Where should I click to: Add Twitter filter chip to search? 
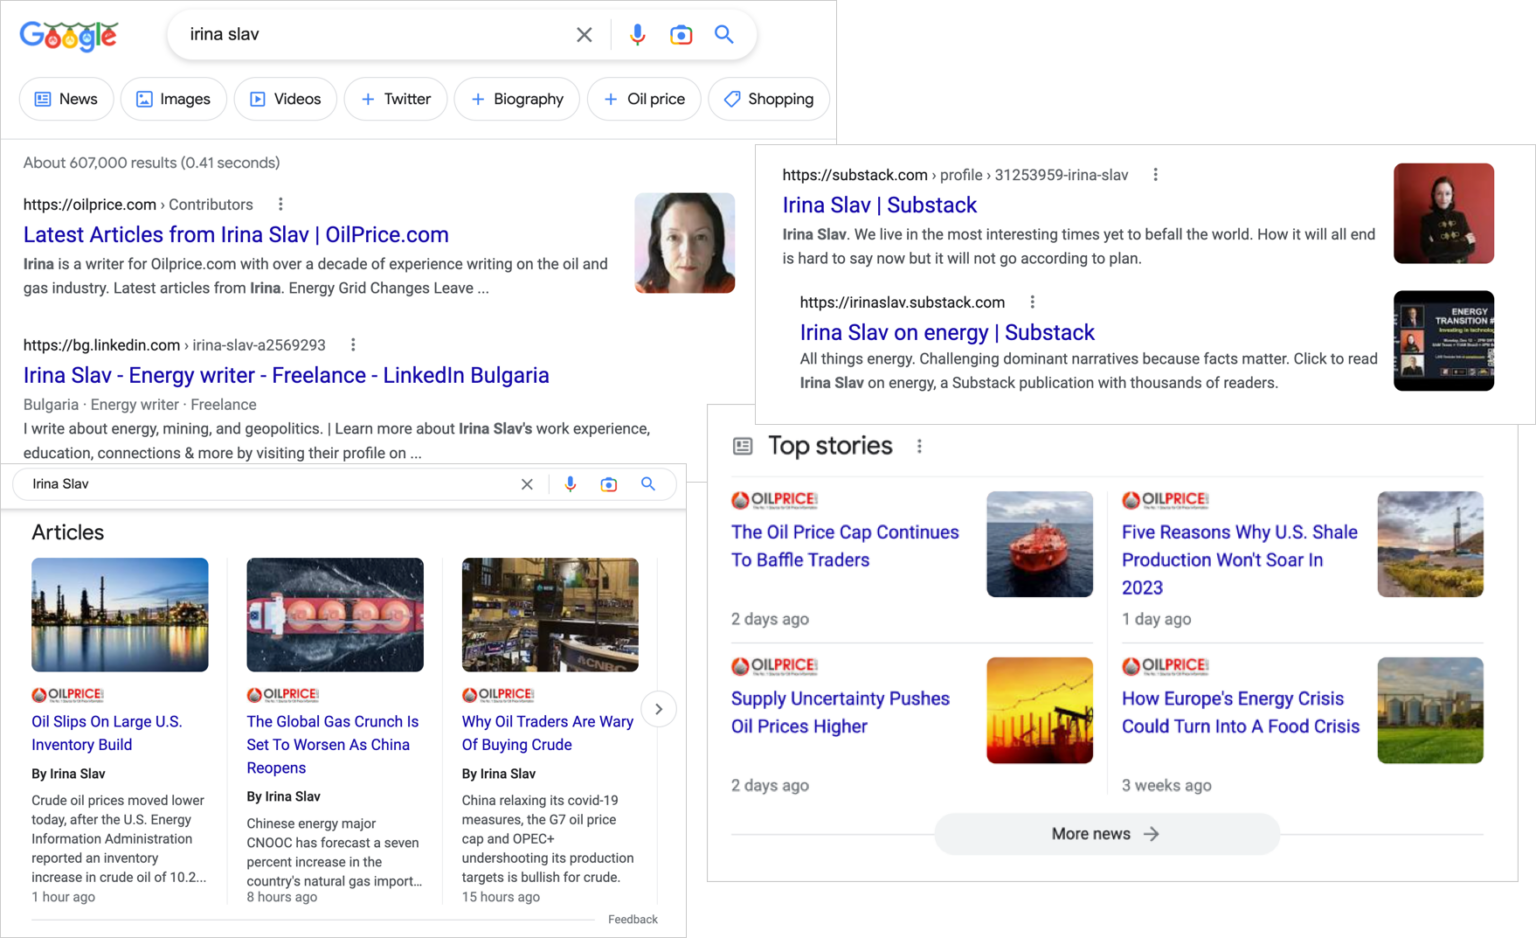click(x=395, y=99)
